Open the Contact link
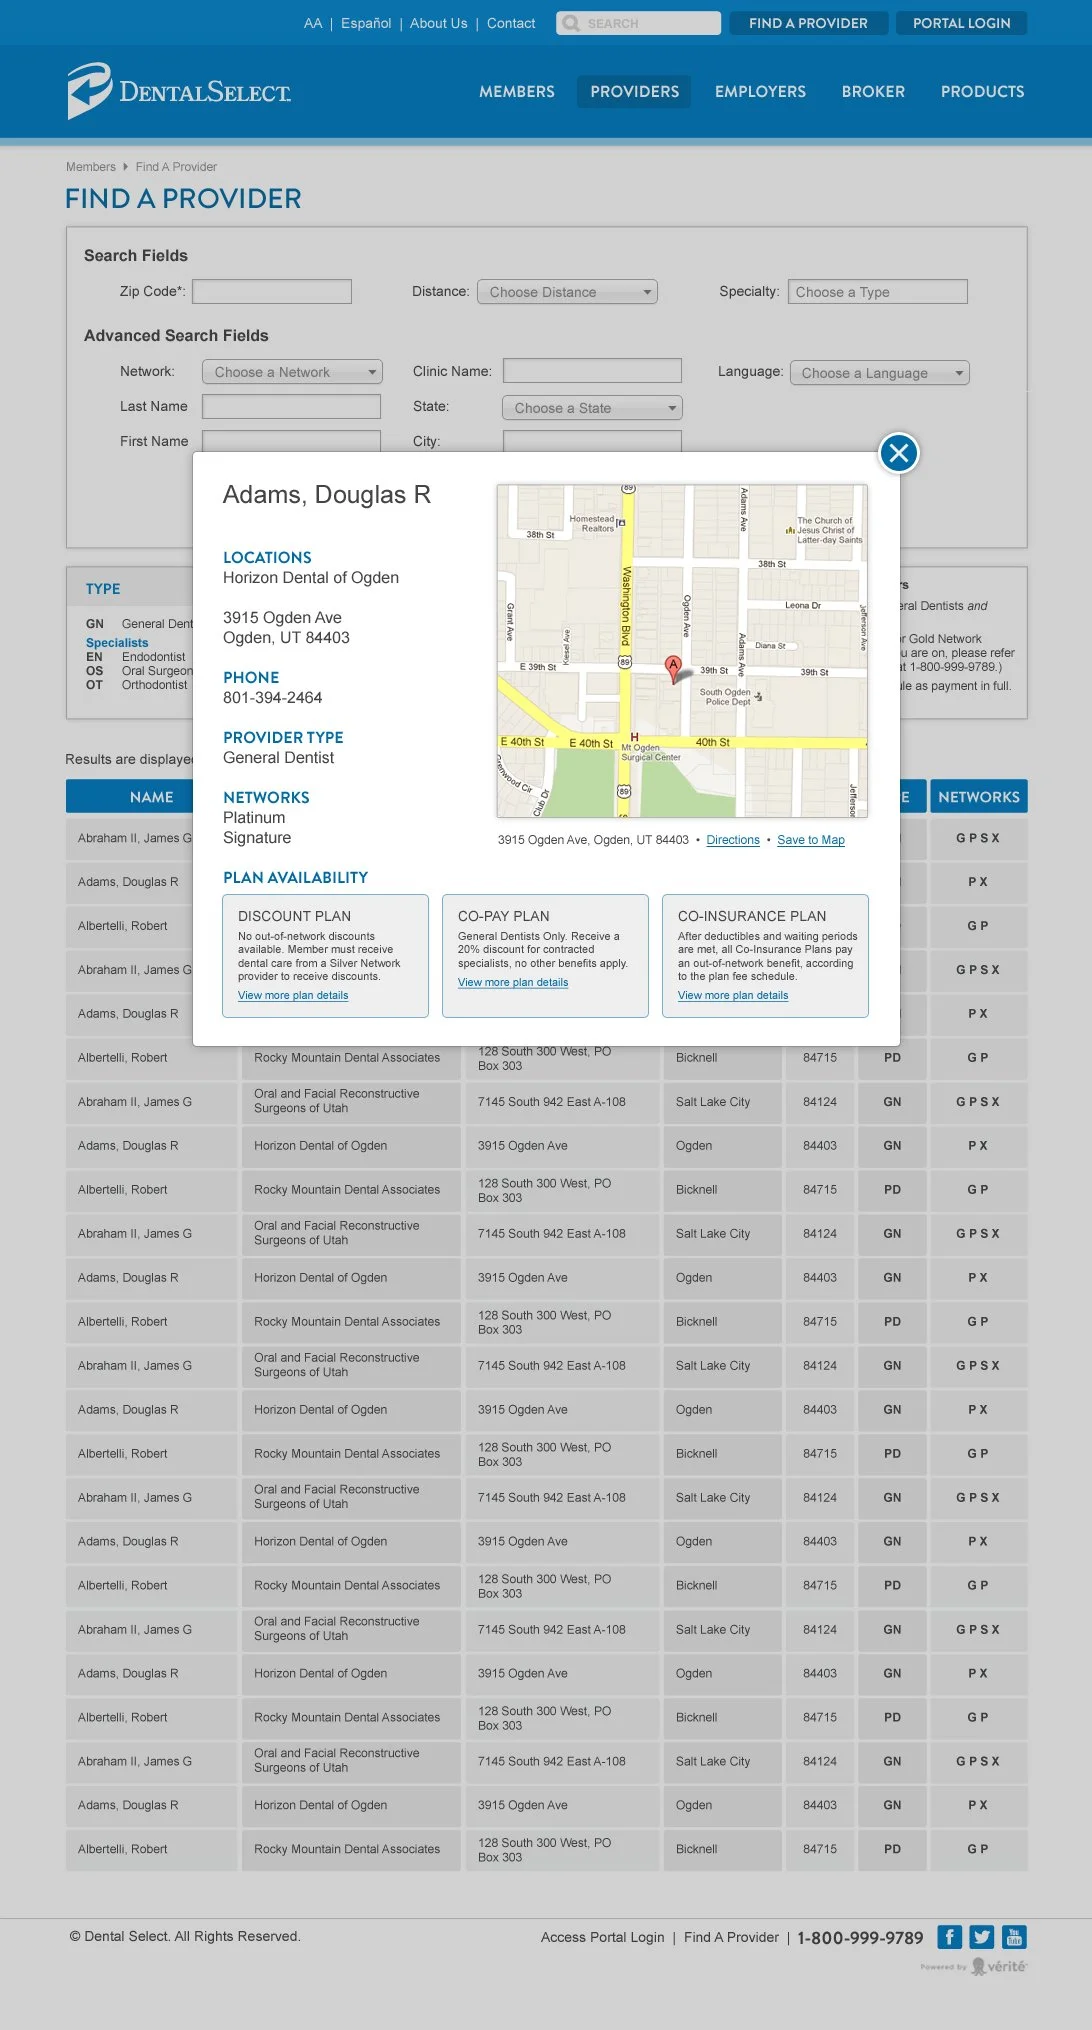The image size is (1092, 2030). coord(511,23)
